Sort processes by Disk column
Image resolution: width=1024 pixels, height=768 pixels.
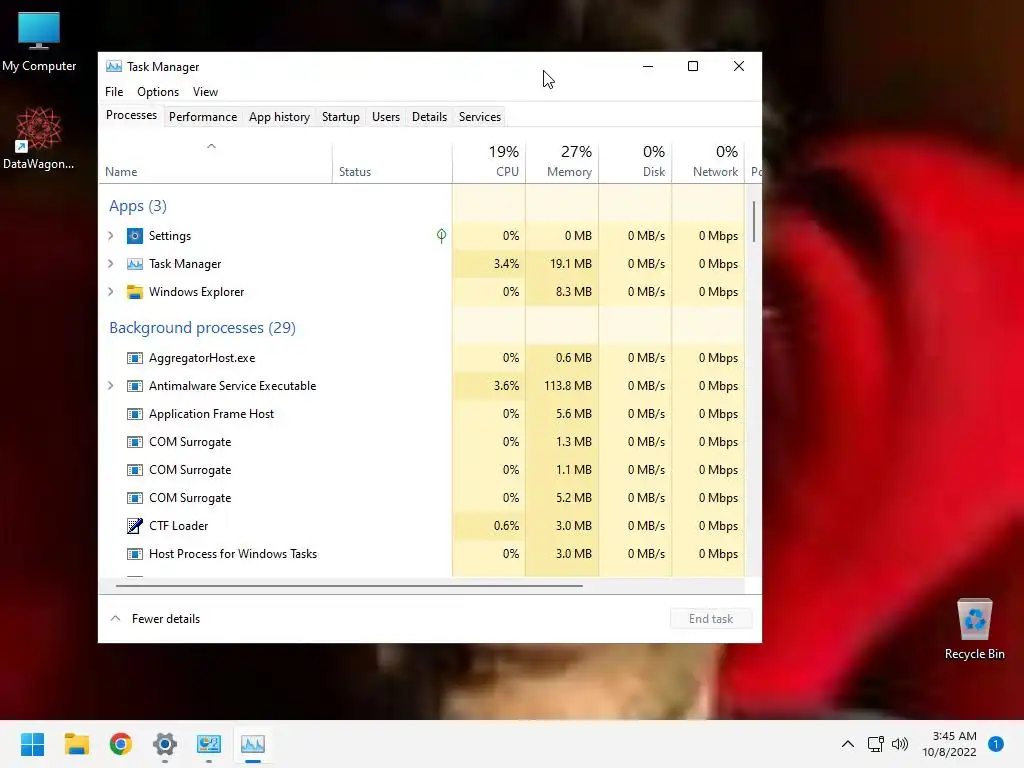635,162
